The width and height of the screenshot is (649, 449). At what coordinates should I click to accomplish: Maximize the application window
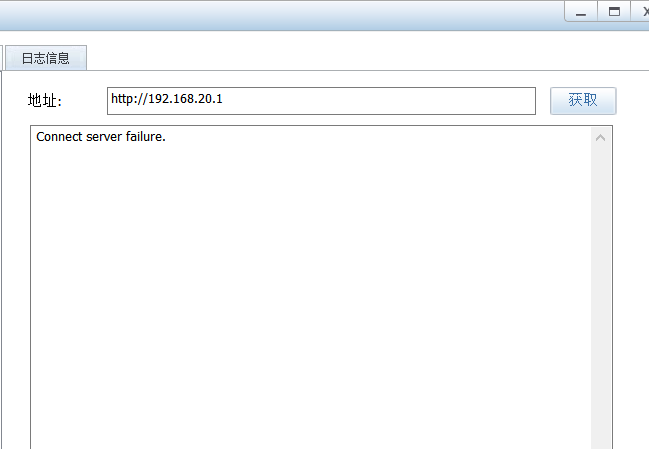[x=614, y=12]
